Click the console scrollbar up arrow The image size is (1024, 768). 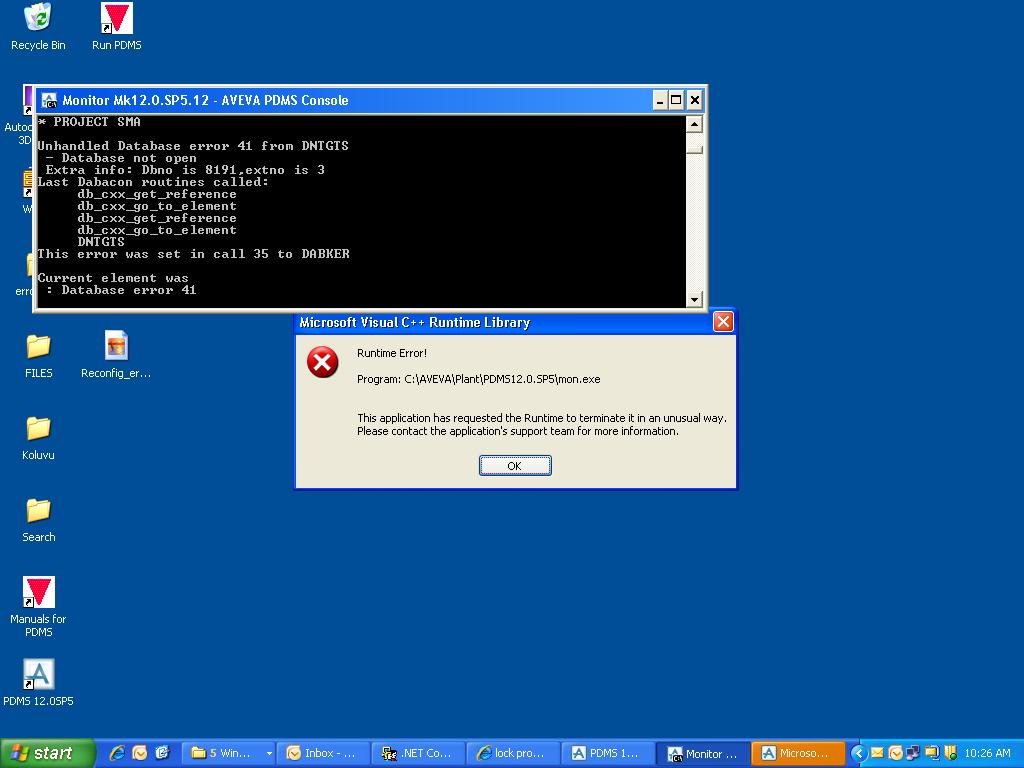(694, 123)
